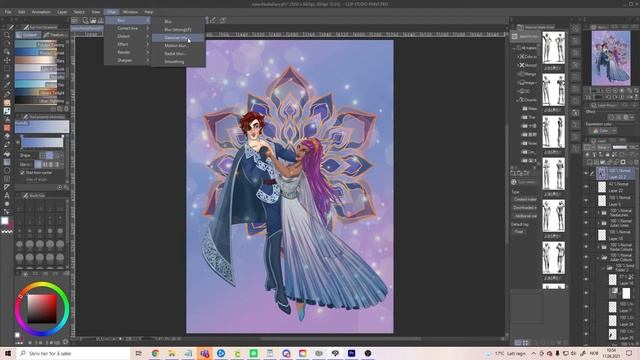This screenshot has width=640, height=360.
Task: Click the New file icon in command bar
Action: [x=86, y=20]
